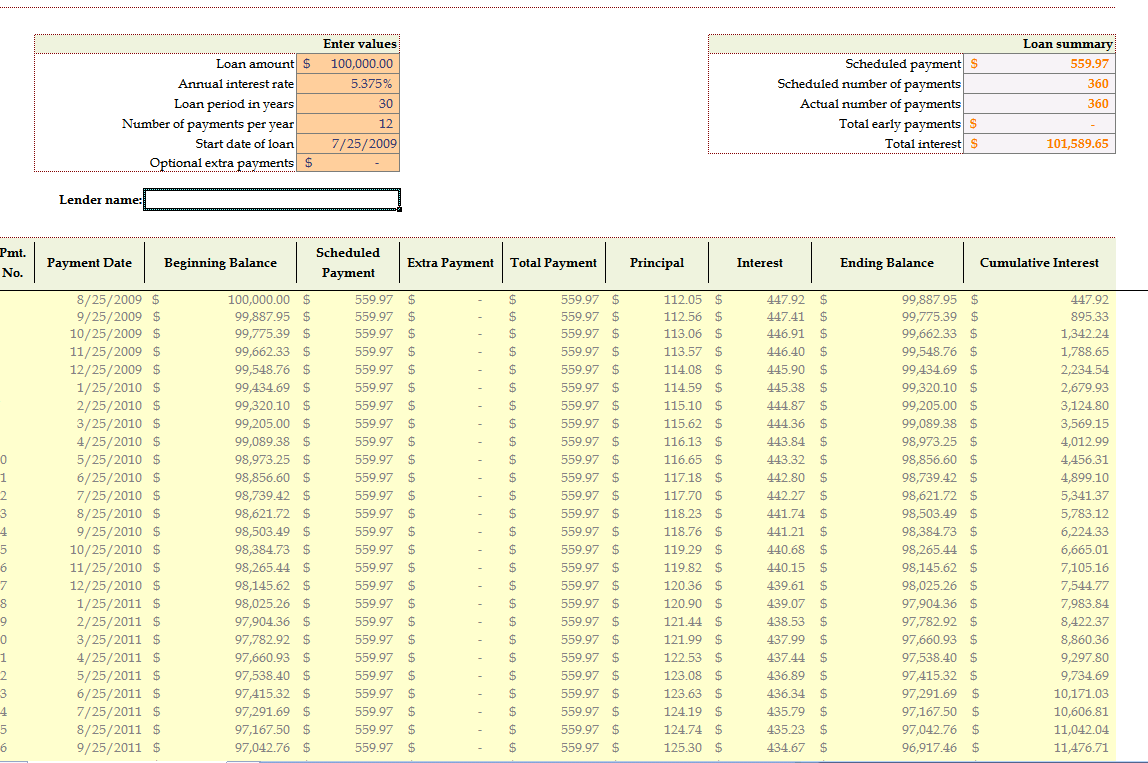Select the Scheduled payment summary value
Image resolution: width=1148 pixels, height=763 pixels.
tap(1040, 64)
